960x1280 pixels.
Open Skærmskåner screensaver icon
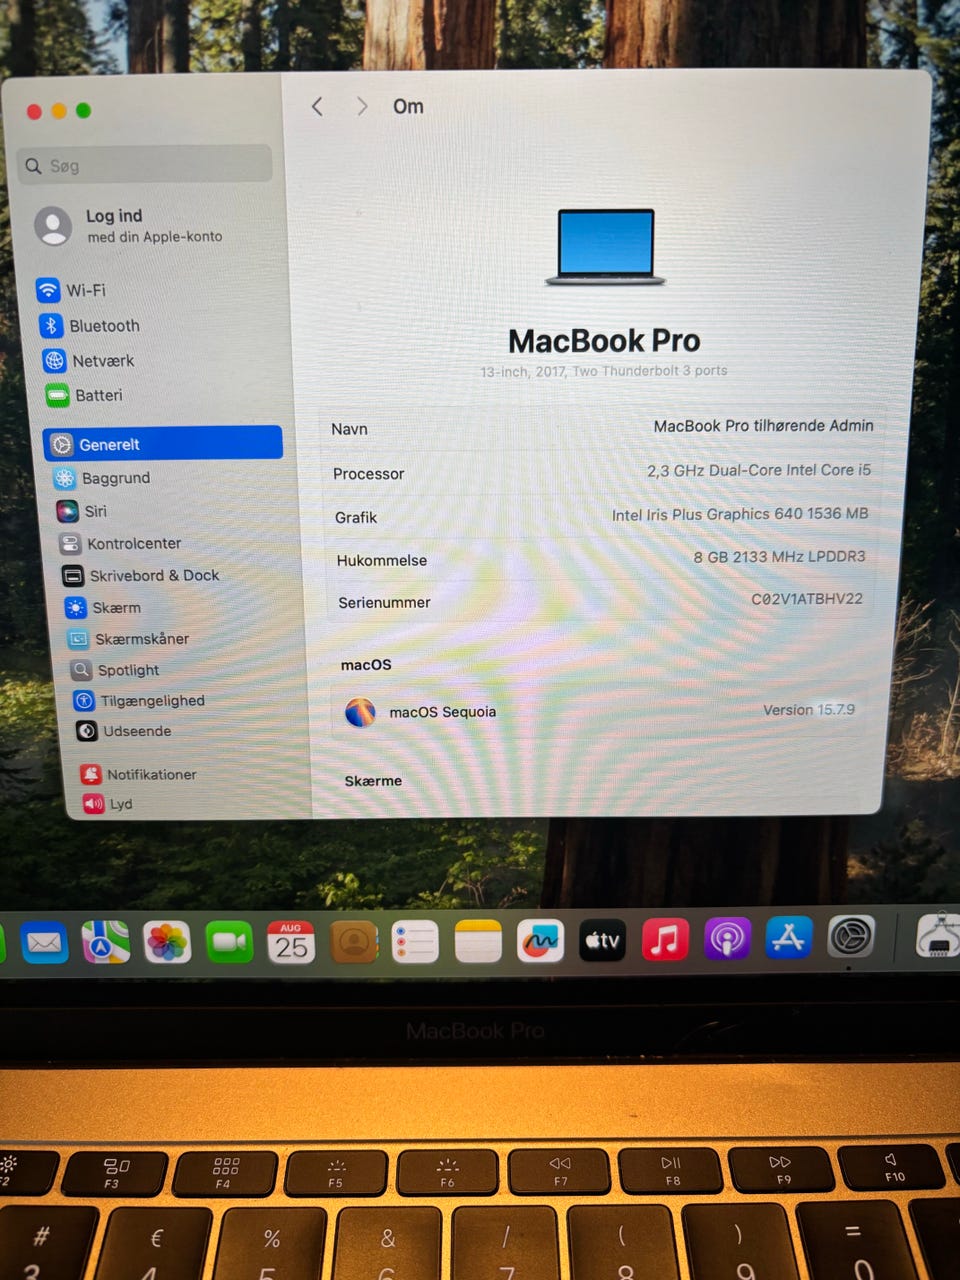tap(78, 638)
